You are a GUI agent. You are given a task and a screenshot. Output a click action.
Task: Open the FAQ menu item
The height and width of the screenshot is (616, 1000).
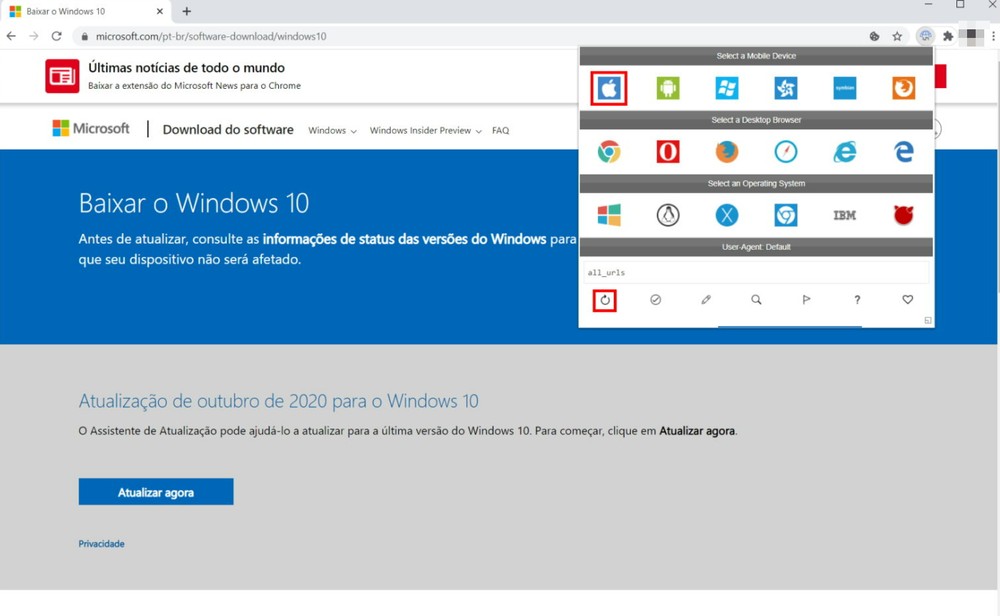pos(500,130)
